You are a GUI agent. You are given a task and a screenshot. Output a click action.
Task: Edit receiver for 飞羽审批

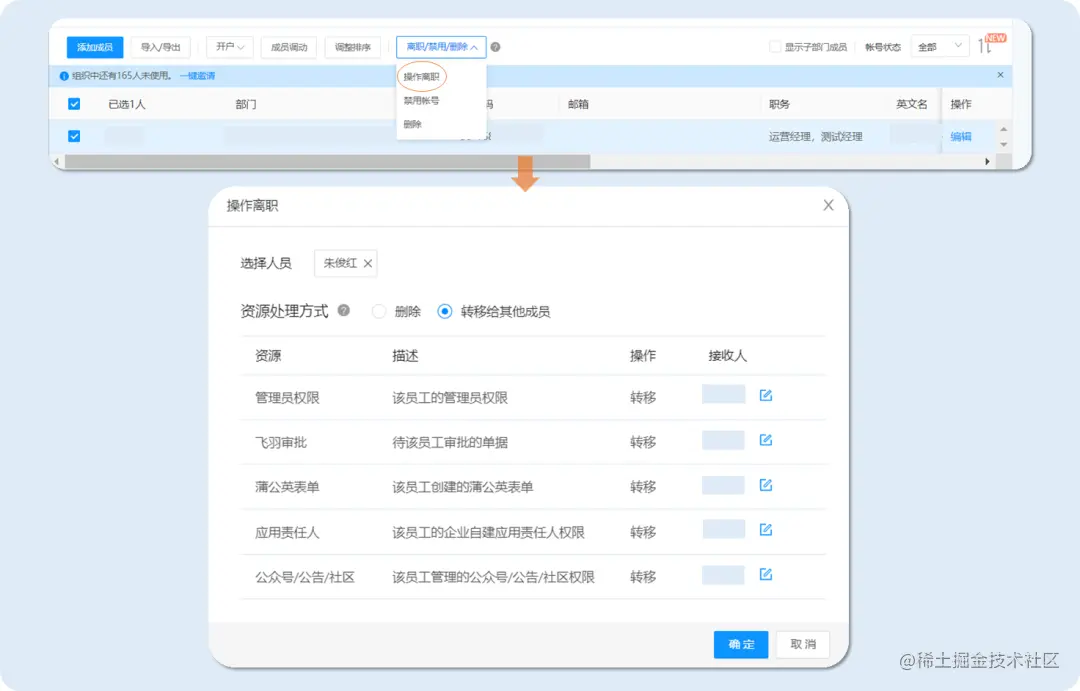tap(765, 440)
